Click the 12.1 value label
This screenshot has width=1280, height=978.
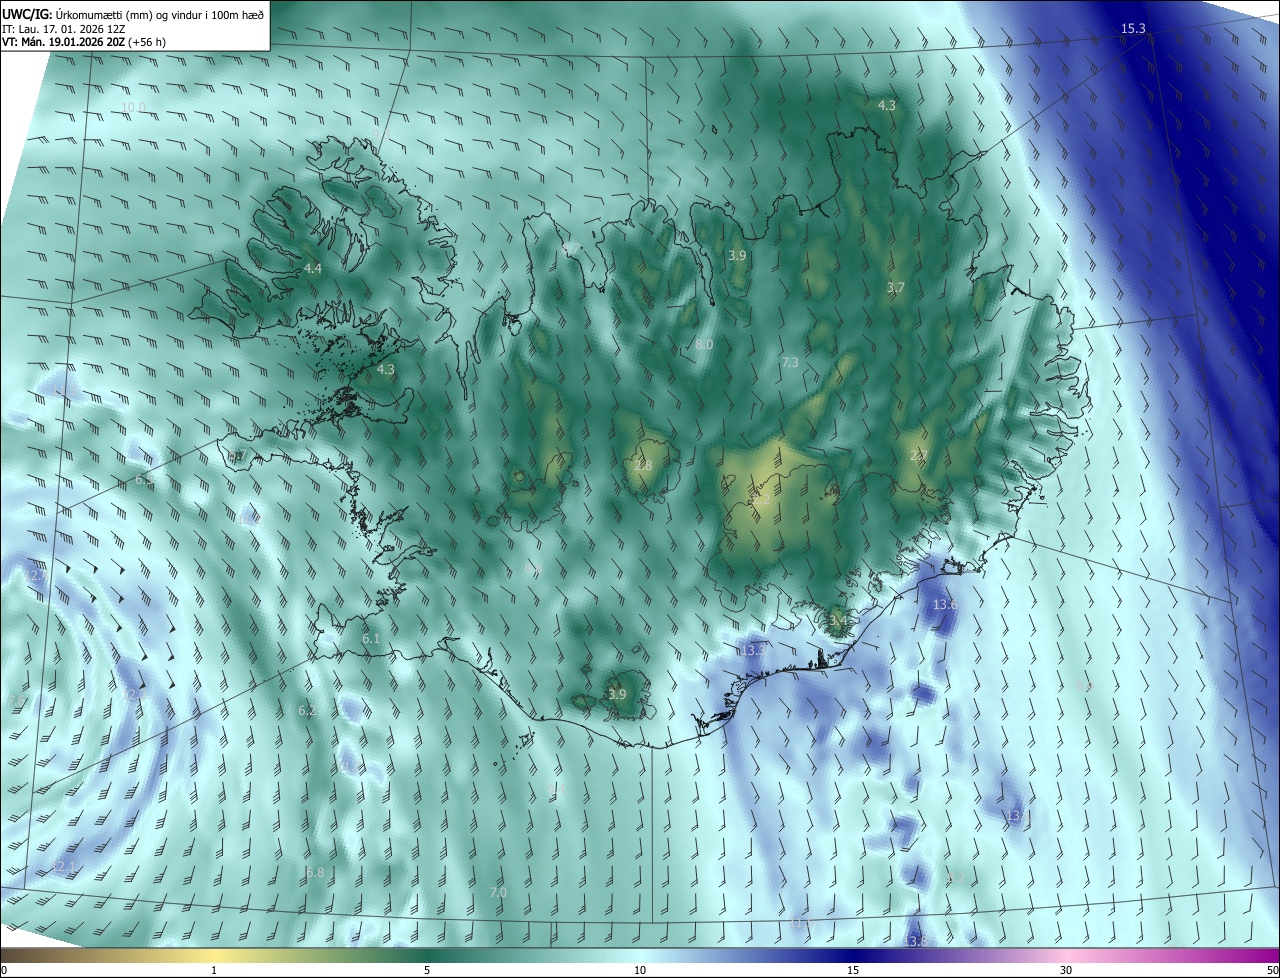point(62,867)
